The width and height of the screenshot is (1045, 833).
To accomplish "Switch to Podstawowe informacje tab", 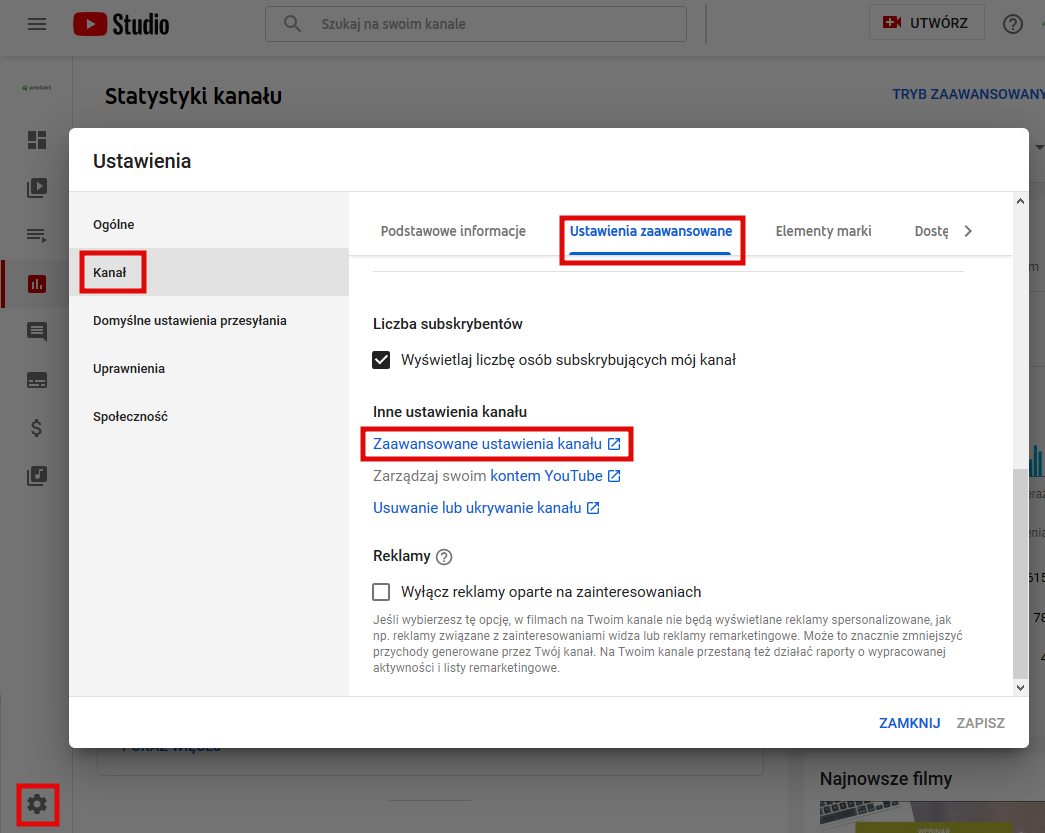I will point(453,231).
